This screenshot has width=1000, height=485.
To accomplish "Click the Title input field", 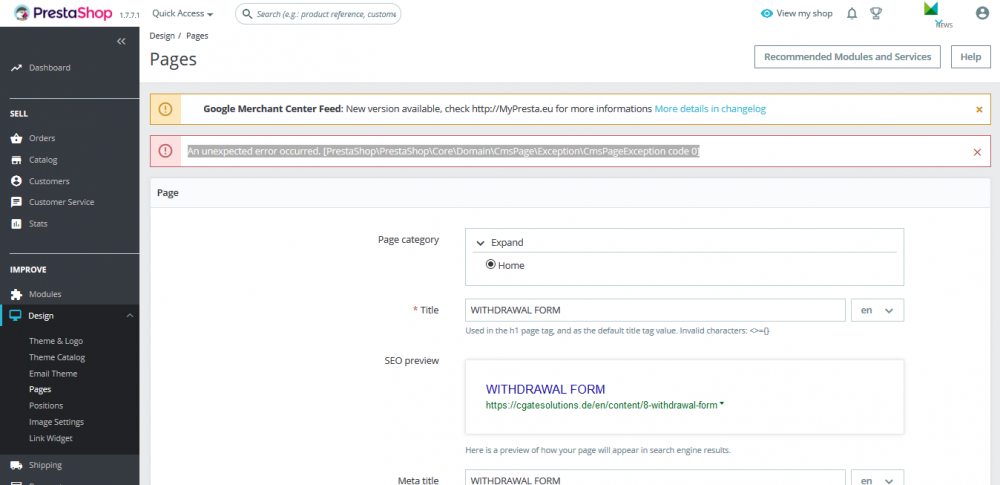I will coord(655,310).
